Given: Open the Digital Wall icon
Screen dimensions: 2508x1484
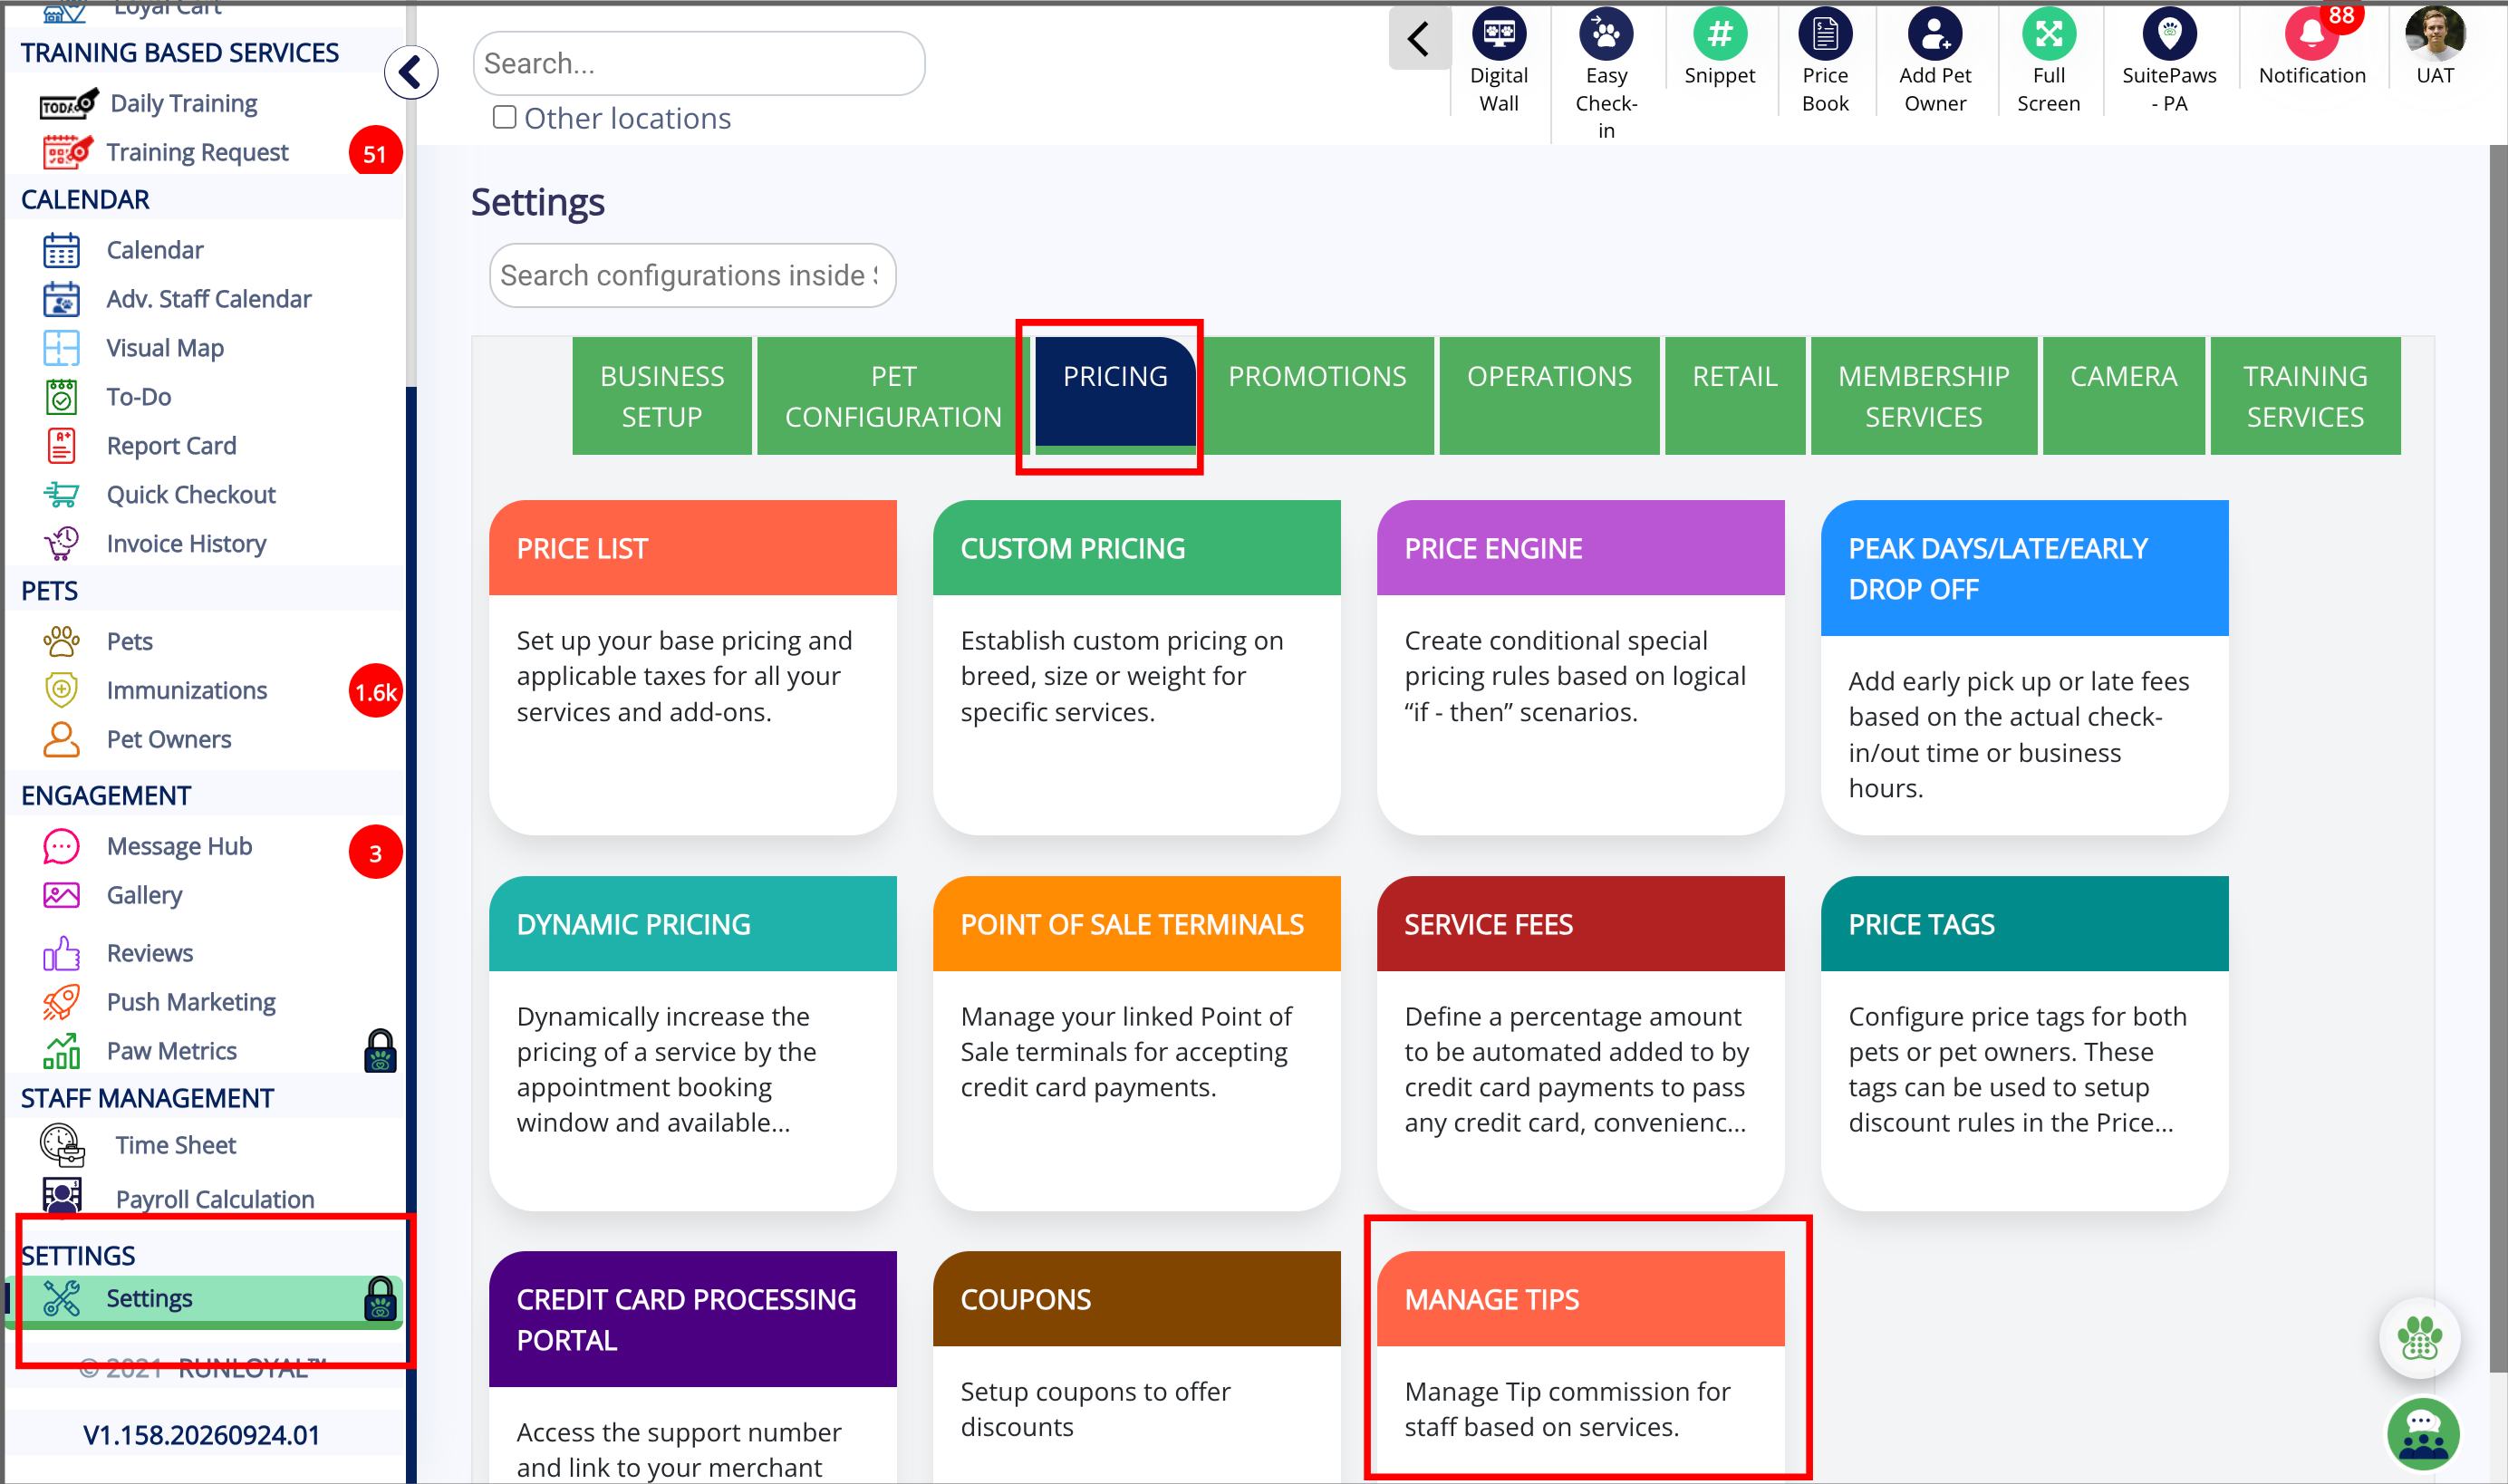Looking at the screenshot, I should [x=1498, y=35].
